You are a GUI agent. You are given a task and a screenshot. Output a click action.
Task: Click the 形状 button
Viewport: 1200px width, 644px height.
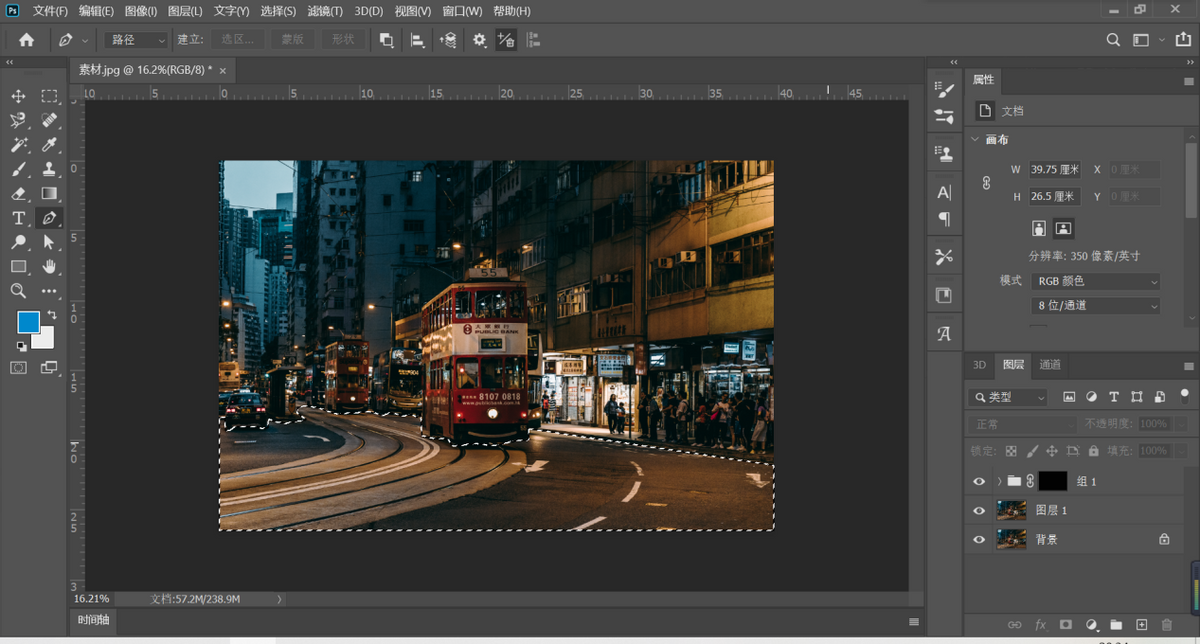[342, 40]
